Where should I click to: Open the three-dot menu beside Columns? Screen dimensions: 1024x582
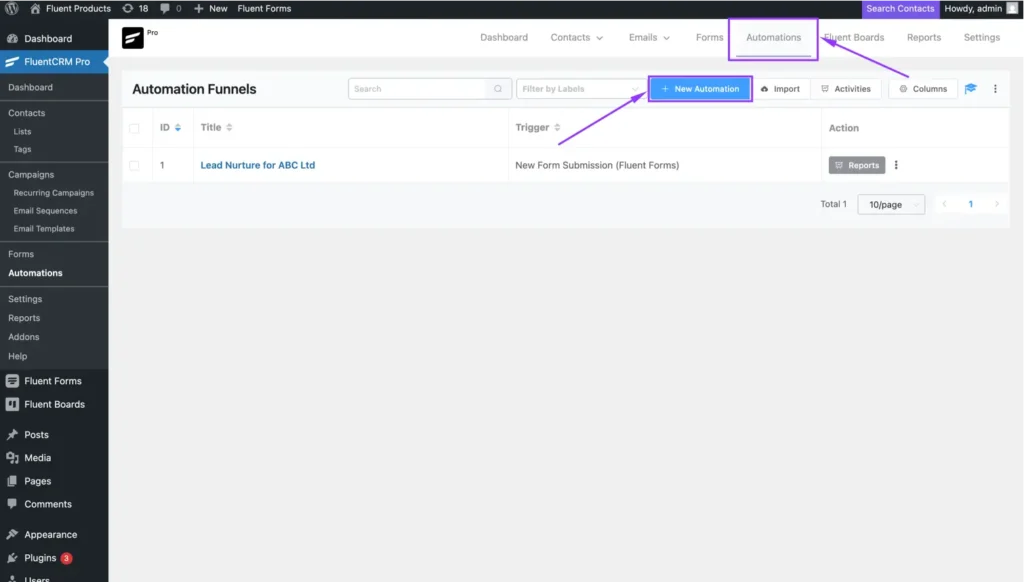pos(995,89)
